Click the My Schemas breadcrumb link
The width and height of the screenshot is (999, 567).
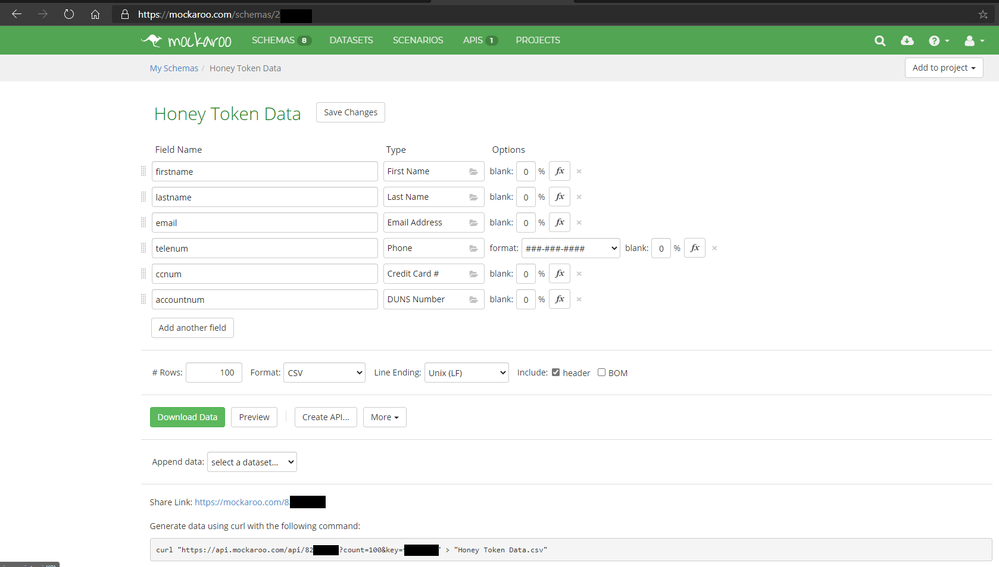pos(174,68)
